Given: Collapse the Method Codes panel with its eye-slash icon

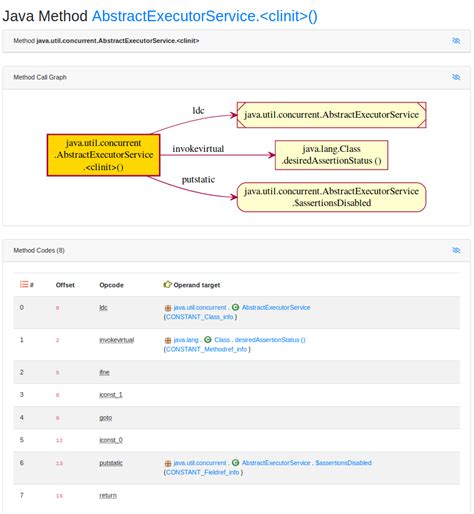Looking at the screenshot, I should [456, 250].
